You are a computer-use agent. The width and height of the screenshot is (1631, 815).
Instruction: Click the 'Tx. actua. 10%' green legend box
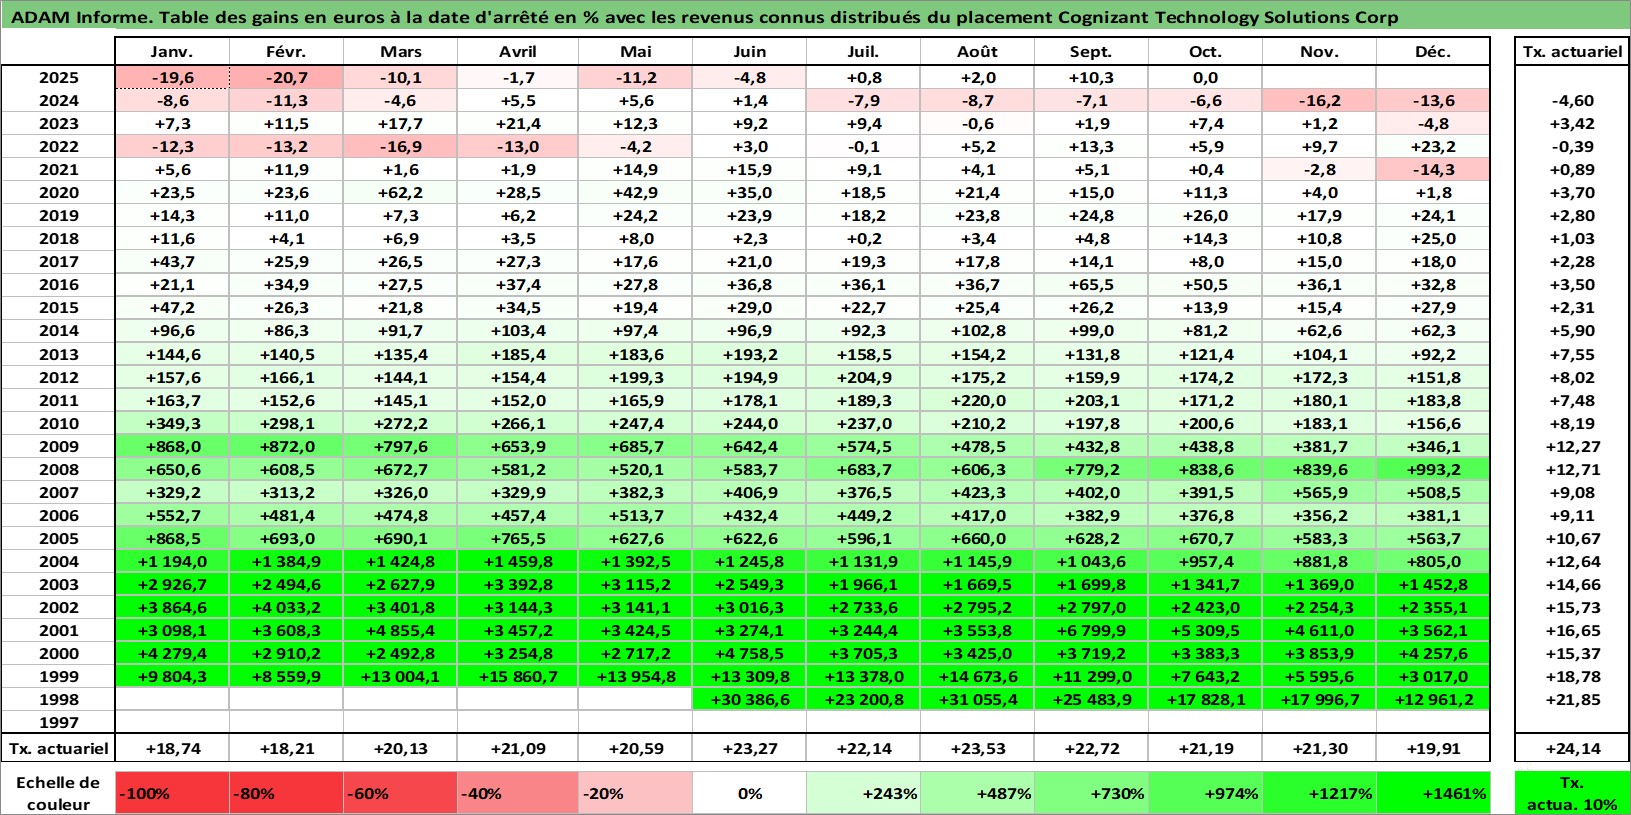point(1572,793)
